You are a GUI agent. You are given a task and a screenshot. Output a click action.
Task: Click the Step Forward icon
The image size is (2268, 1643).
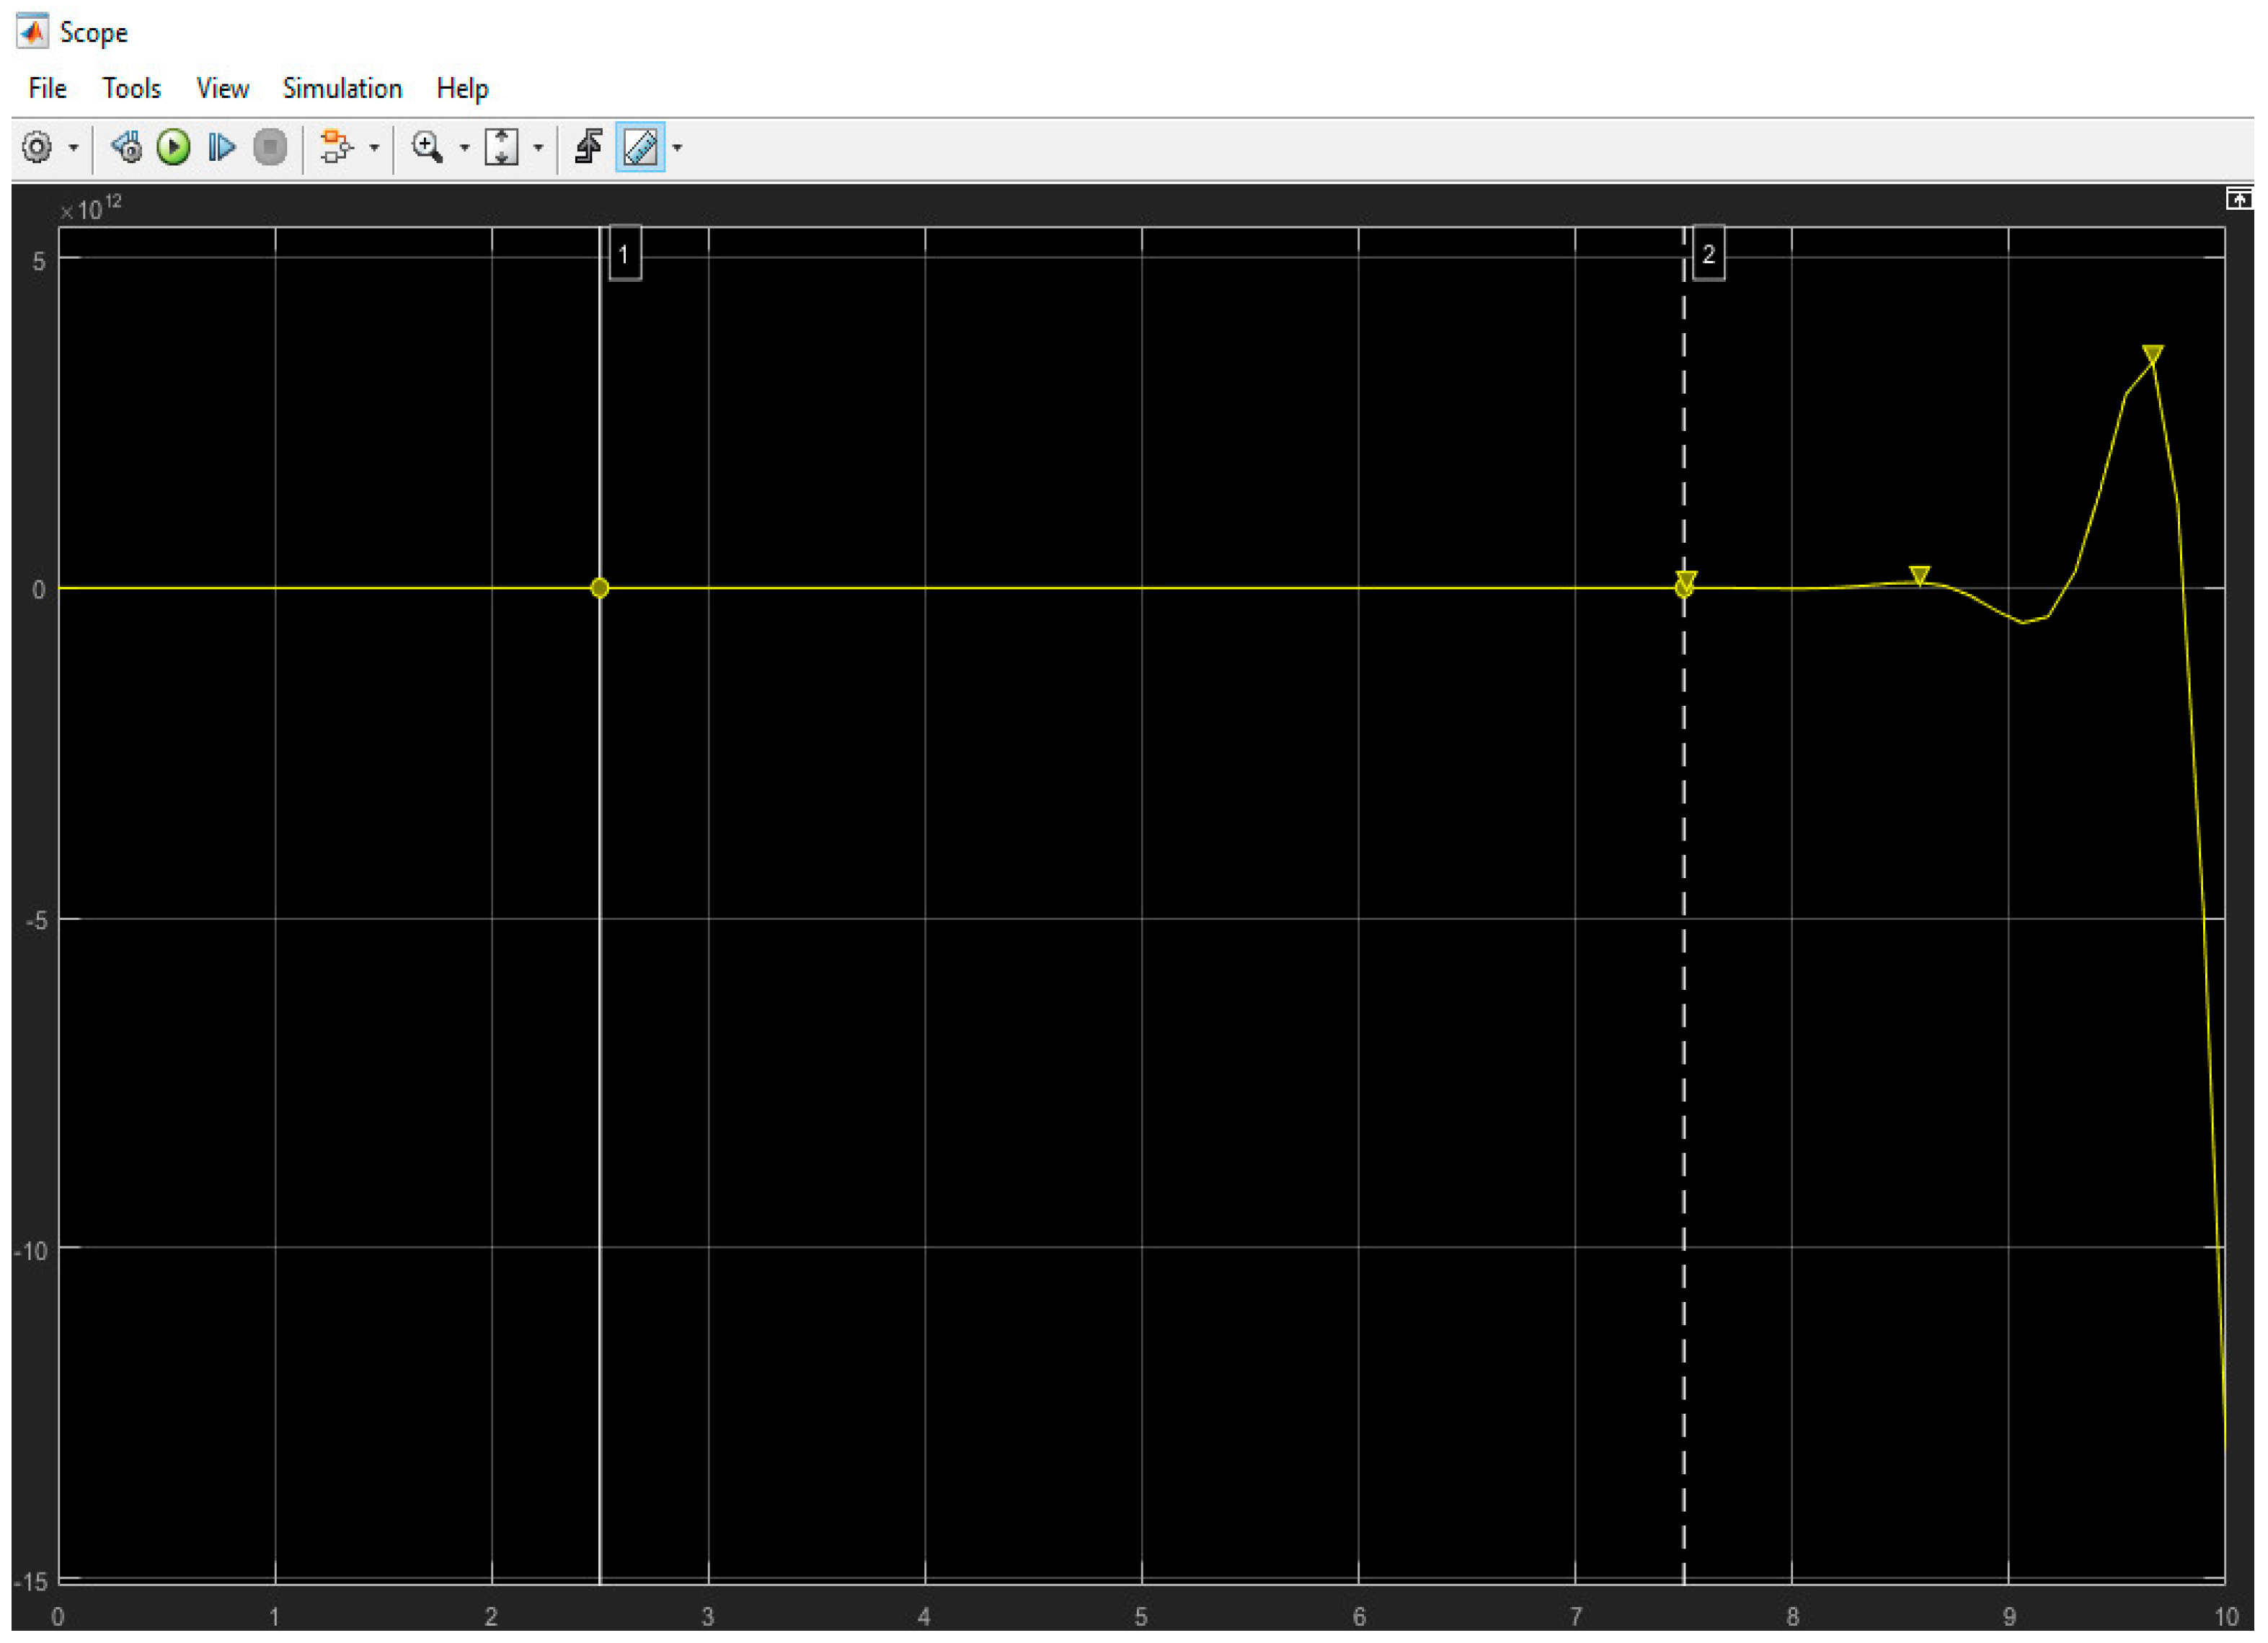click(221, 148)
